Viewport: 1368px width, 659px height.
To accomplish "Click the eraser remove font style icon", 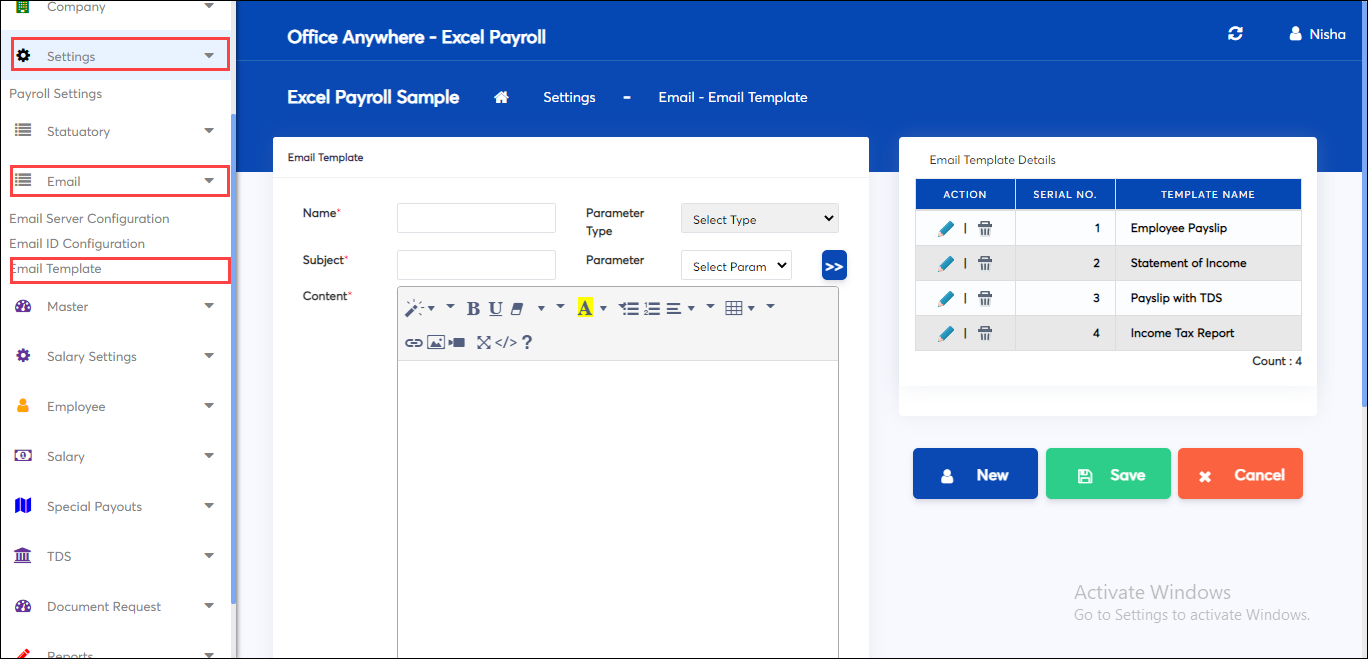I will [517, 308].
